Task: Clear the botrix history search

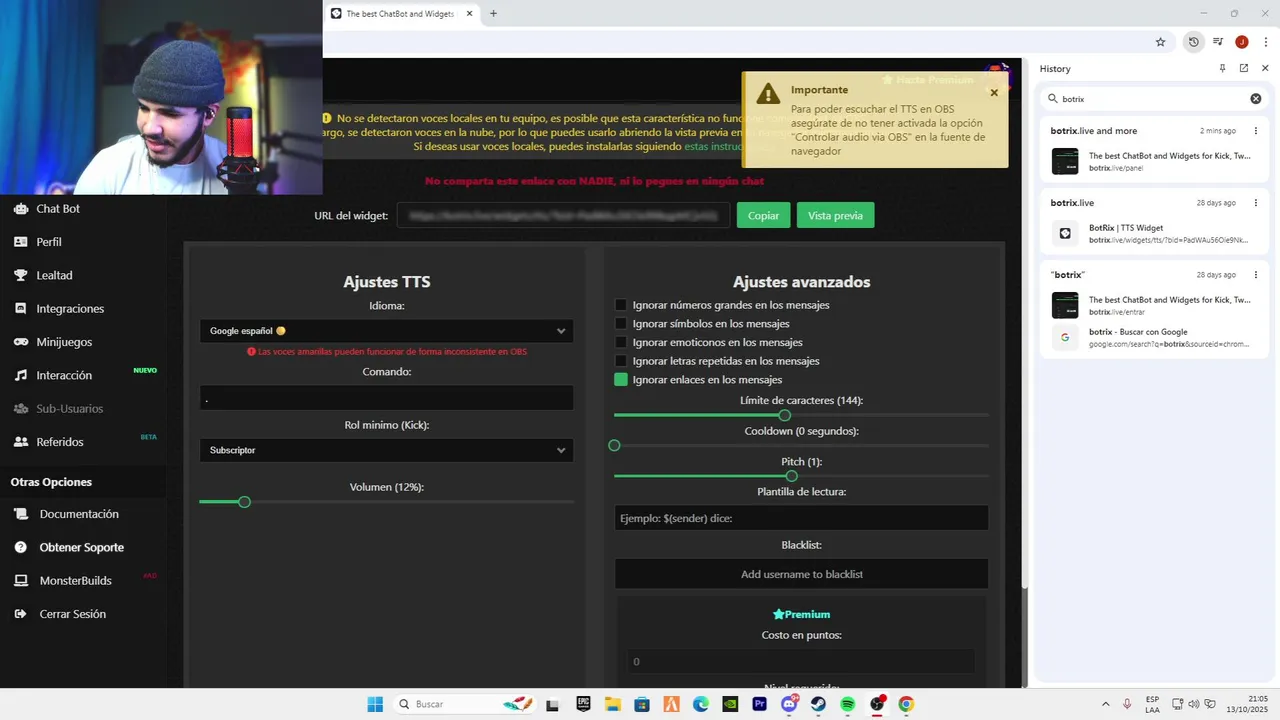Action: 1256,99
